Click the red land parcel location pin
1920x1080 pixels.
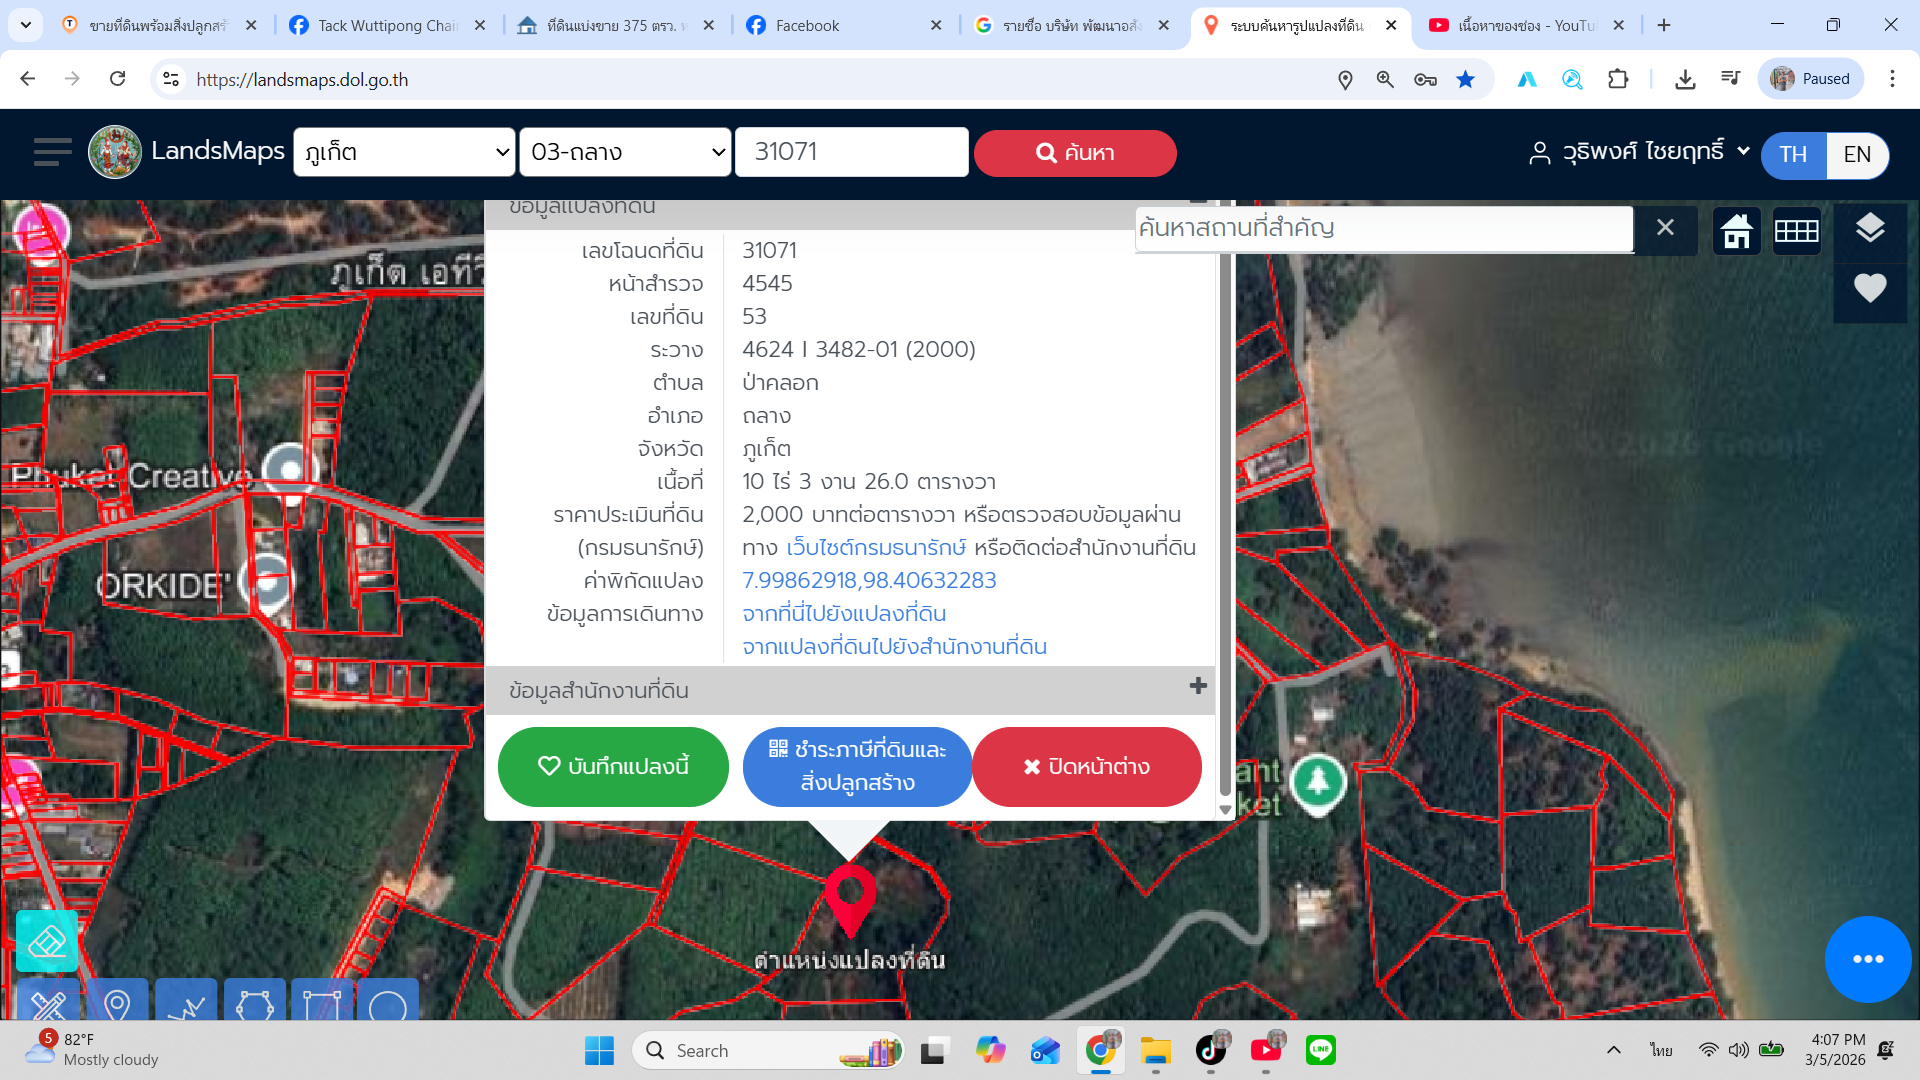[850, 899]
